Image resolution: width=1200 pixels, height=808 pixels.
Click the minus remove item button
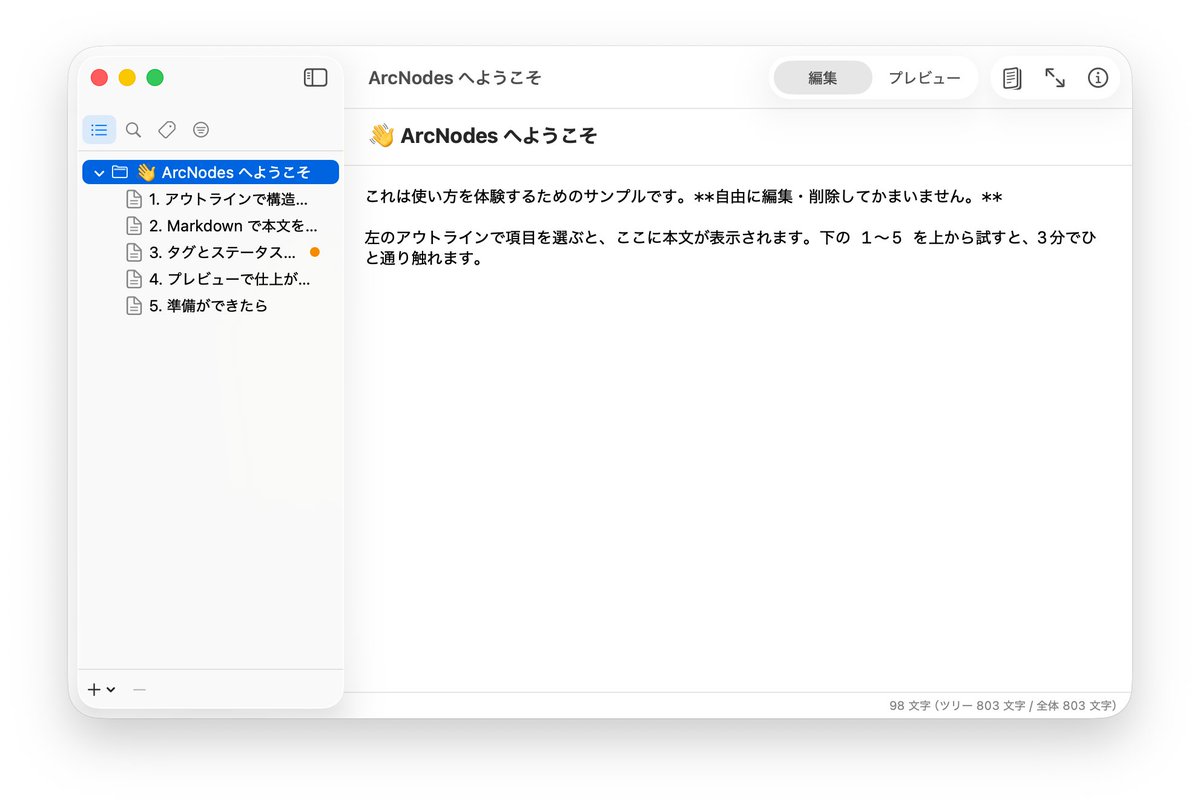pos(139,689)
